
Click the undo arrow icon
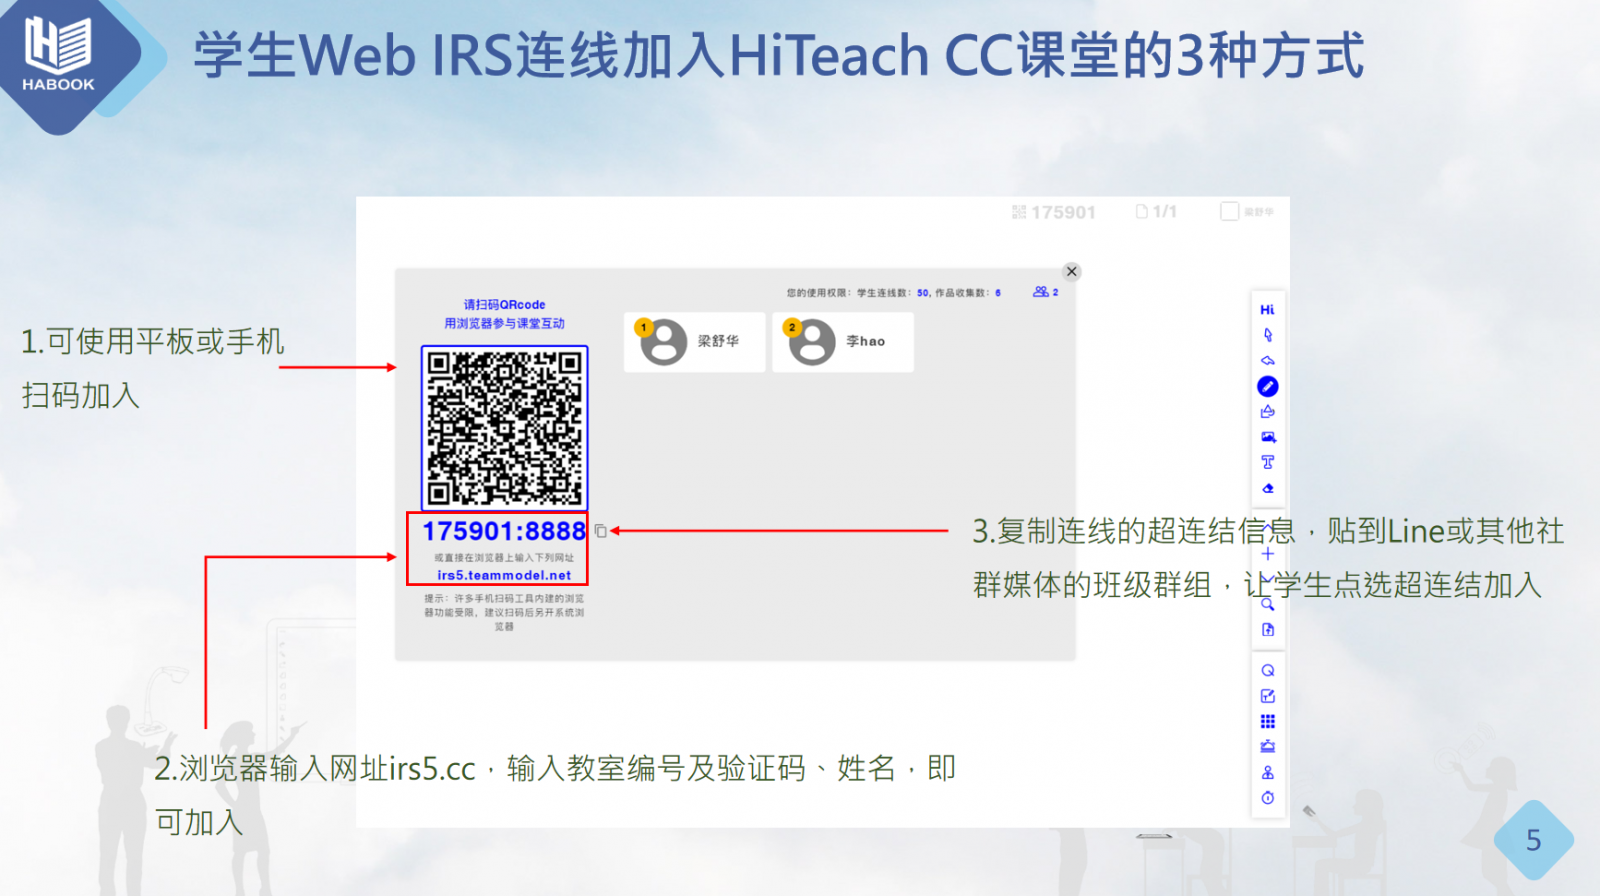[x=1267, y=361]
